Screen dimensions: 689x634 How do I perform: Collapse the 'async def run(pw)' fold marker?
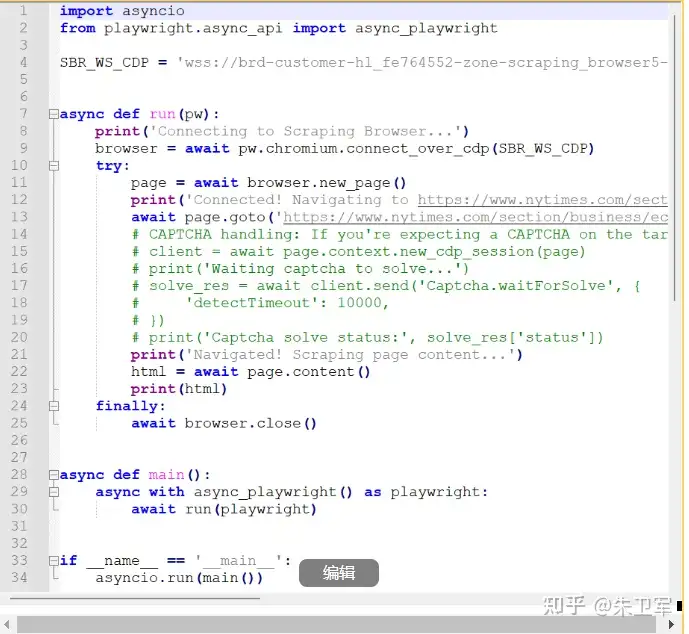coord(54,114)
